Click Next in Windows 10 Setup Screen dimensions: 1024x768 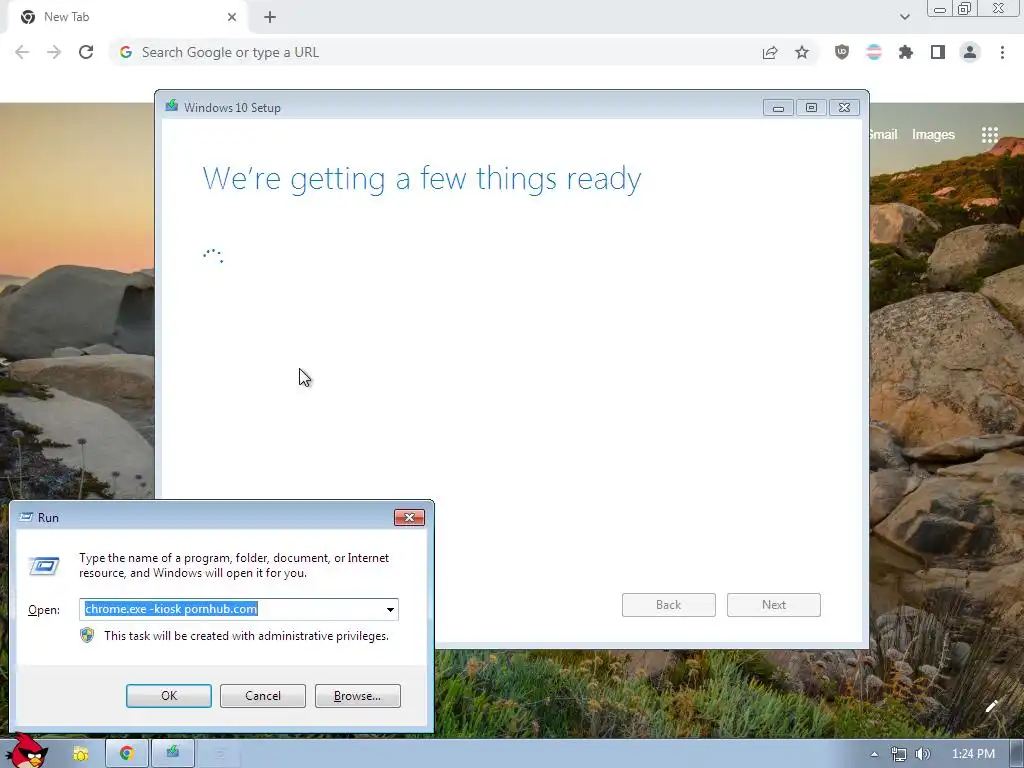pyautogui.click(x=774, y=605)
